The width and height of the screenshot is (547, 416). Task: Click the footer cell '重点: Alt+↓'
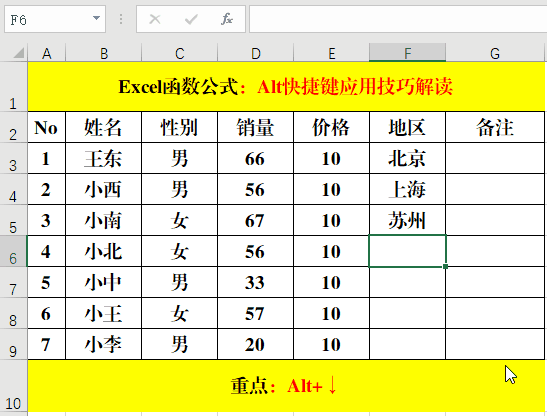(x=286, y=386)
